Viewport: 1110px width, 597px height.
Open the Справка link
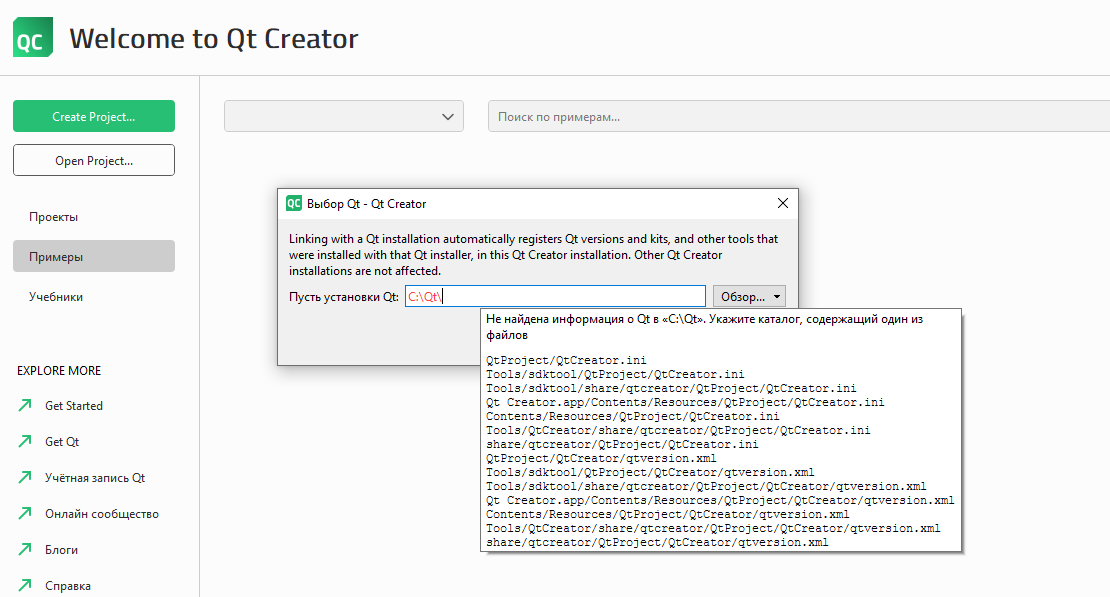point(68,586)
